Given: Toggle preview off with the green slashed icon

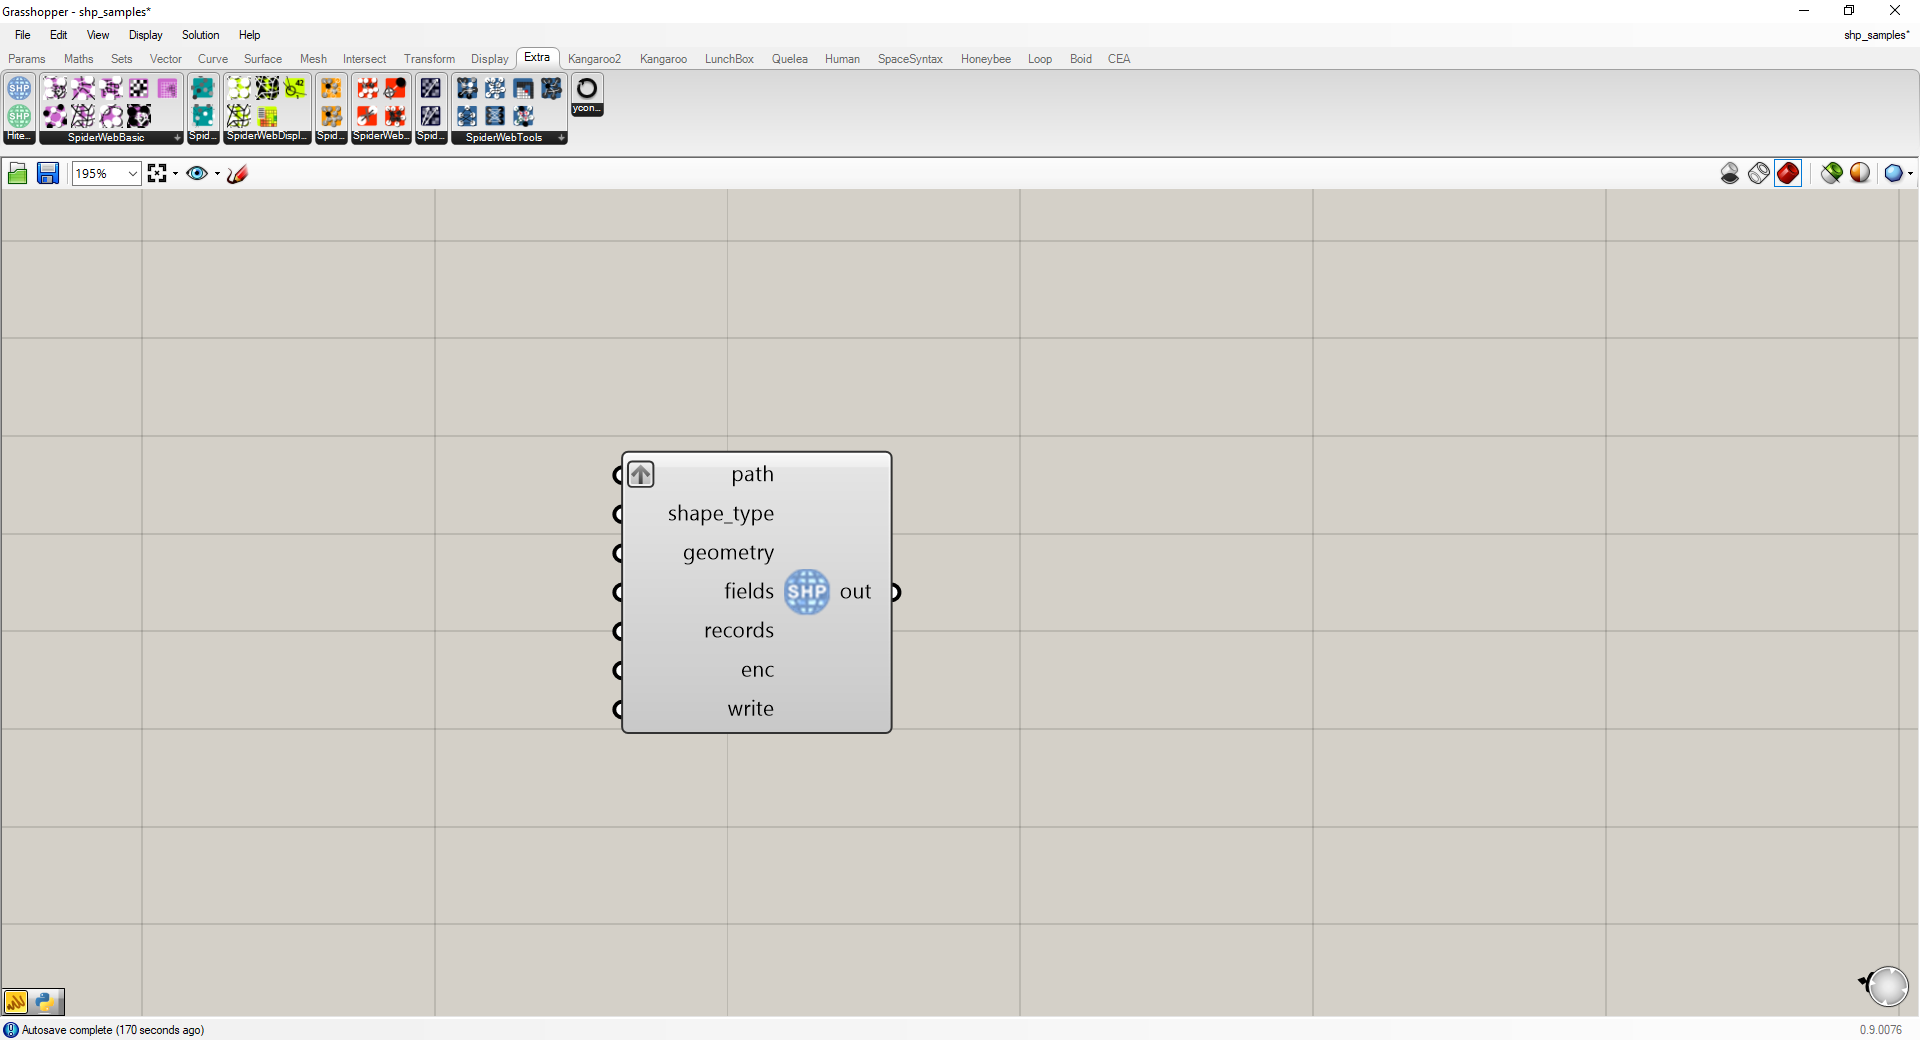Looking at the screenshot, I should tap(1830, 173).
